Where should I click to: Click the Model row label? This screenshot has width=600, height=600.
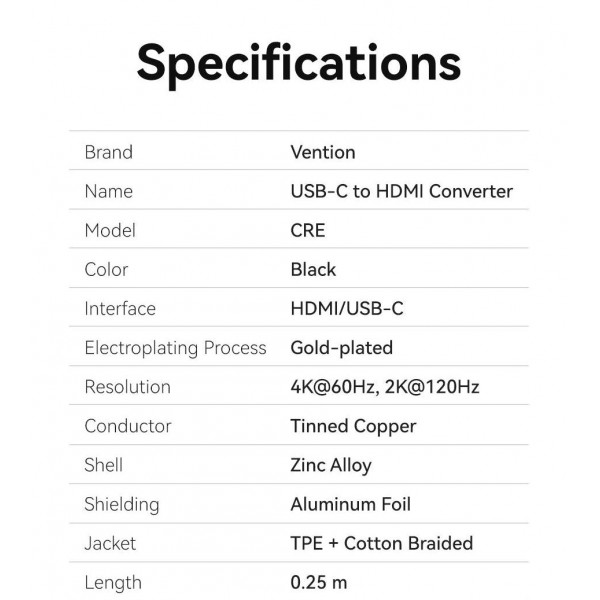[x=110, y=230]
